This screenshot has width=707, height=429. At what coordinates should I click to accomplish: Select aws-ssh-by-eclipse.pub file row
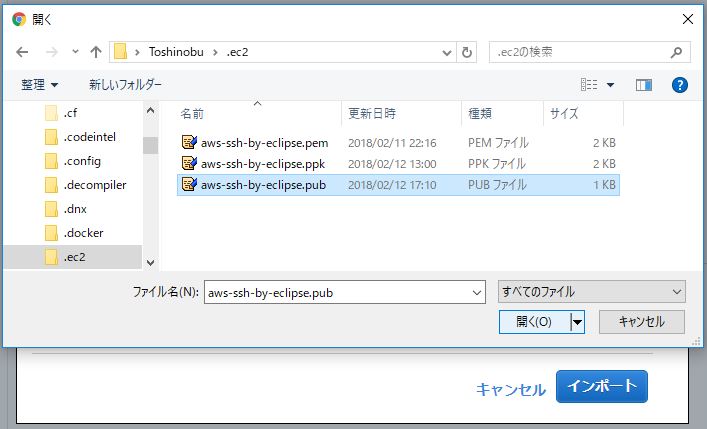coord(398,185)
